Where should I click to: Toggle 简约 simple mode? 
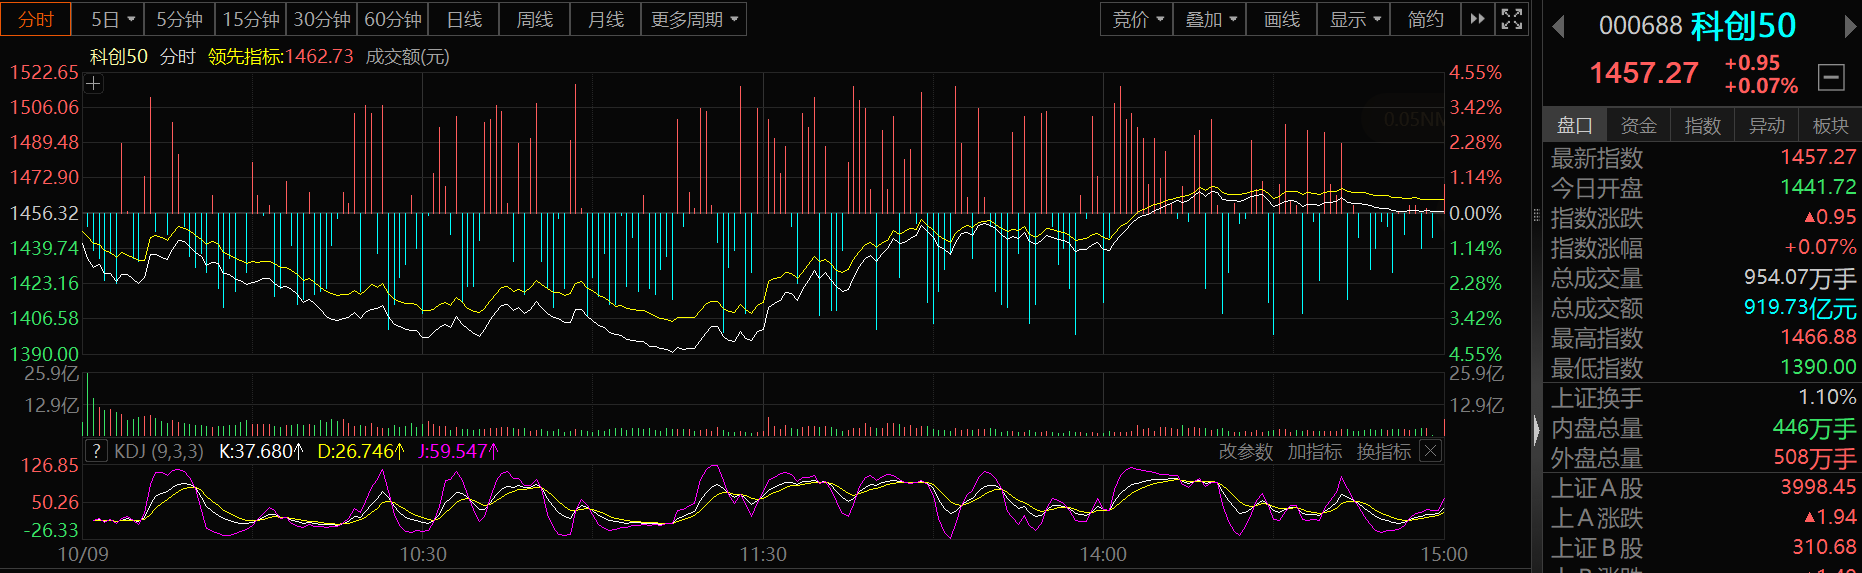pyautogui.click(x=1426, y=19)
